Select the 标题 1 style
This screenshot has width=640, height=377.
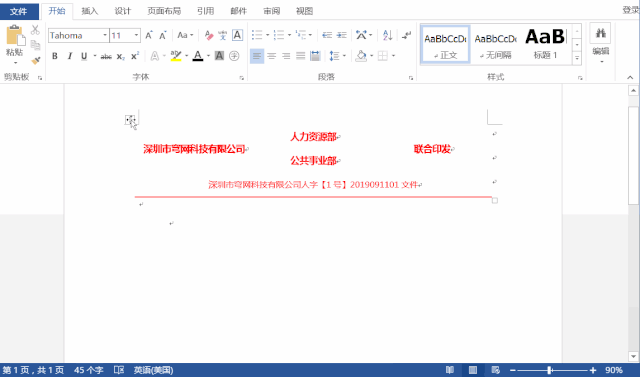pyautogui.click(x=546, y=44)
